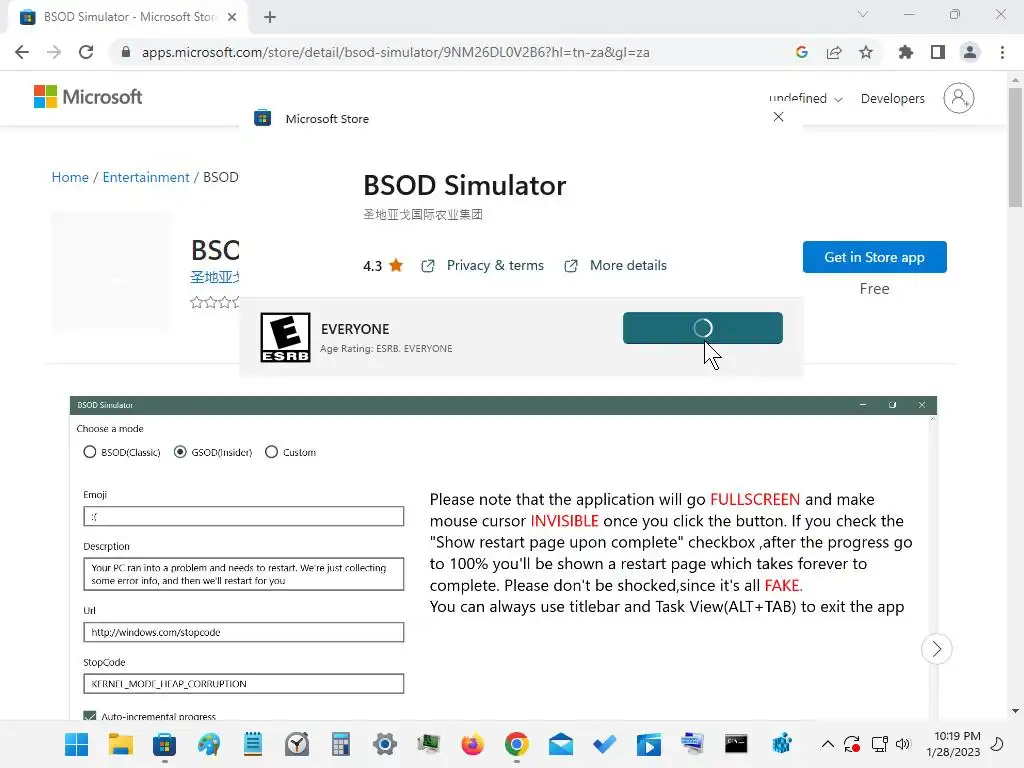This screenshot has width=1024, height=768.
Task: Click Get in Store app button
Action: pos(874,257)
